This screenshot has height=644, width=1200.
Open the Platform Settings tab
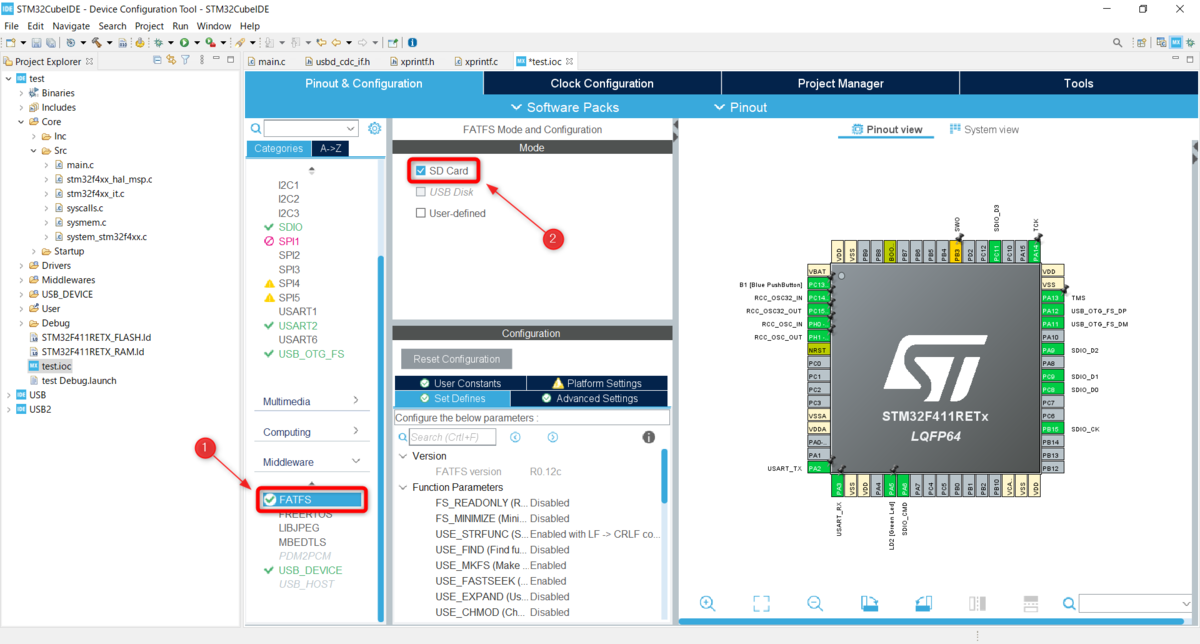coord(597,383)
